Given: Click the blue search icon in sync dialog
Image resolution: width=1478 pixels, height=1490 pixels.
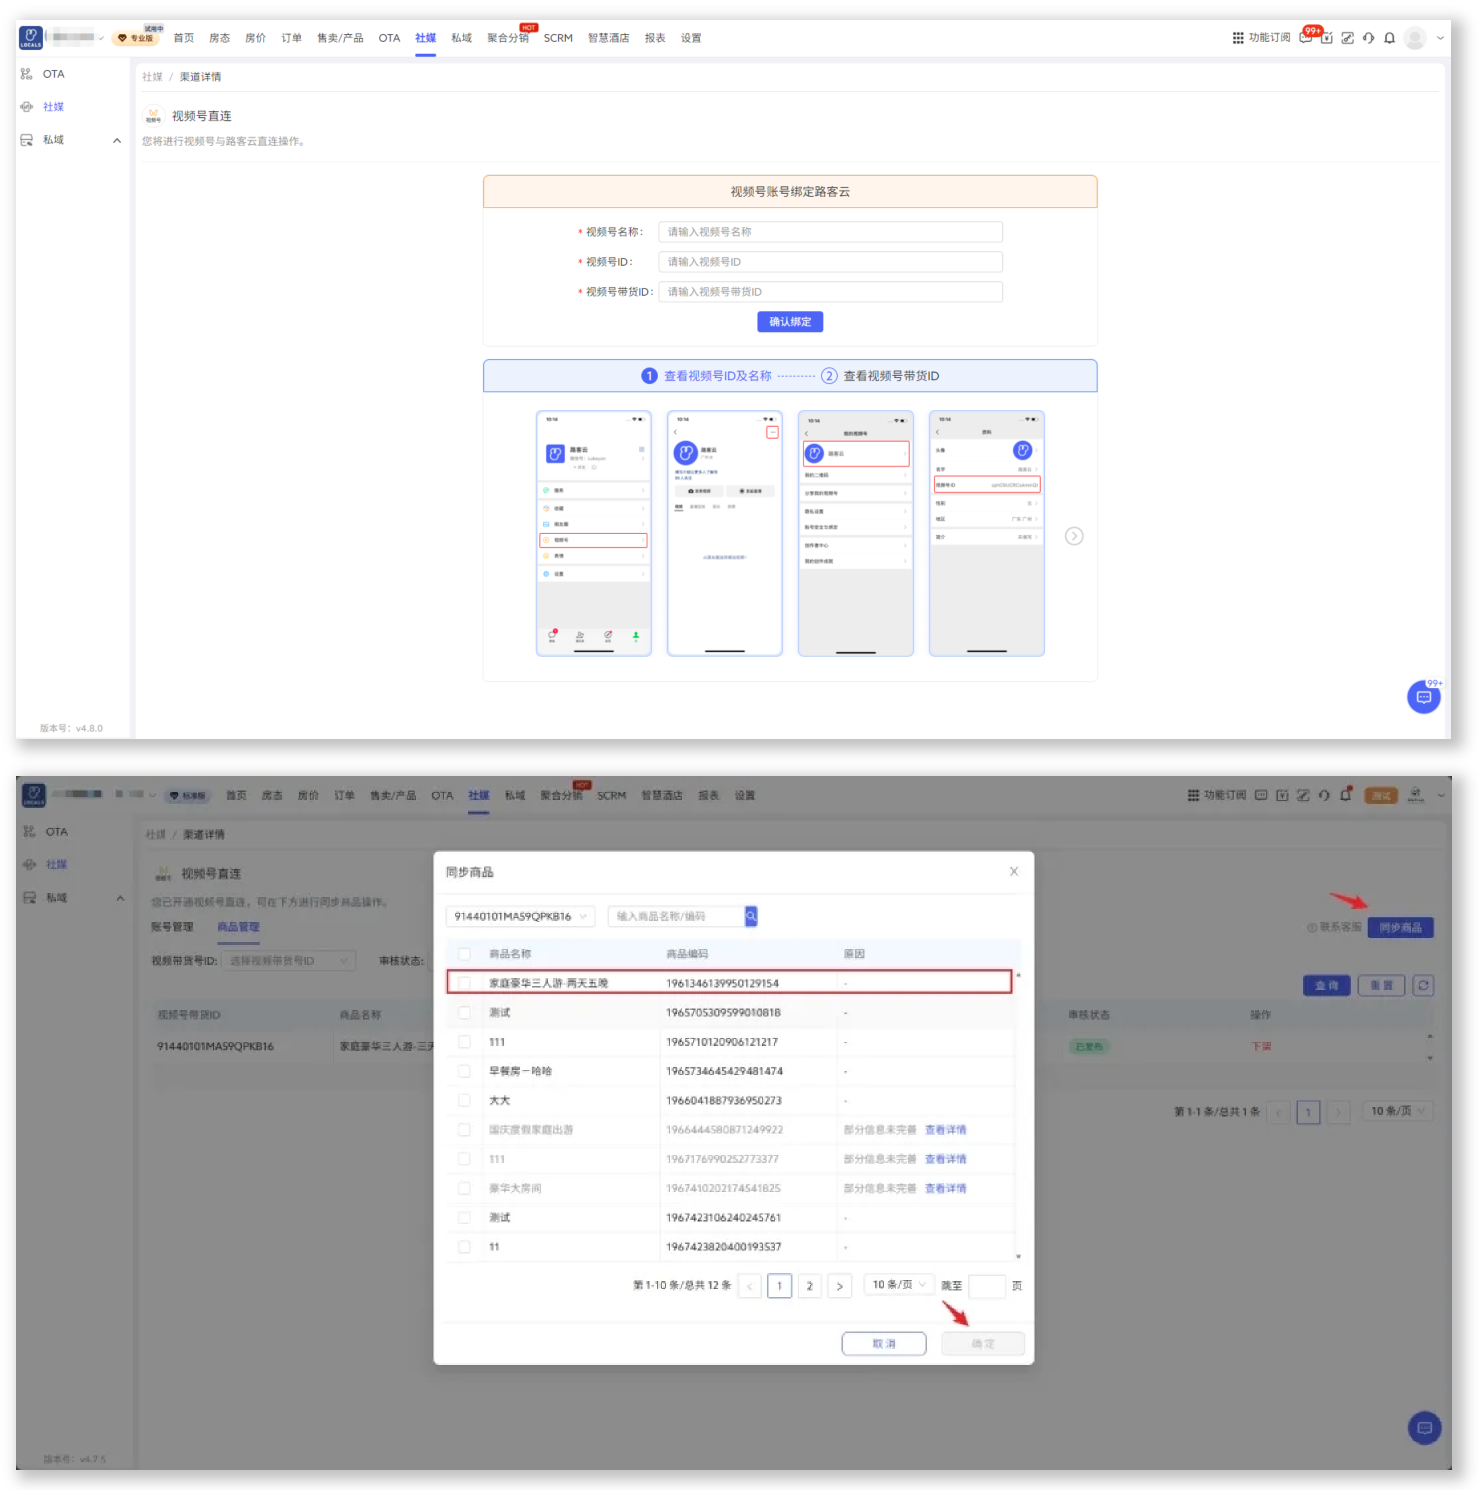Looking at the screenshot, I should (751, 916).
